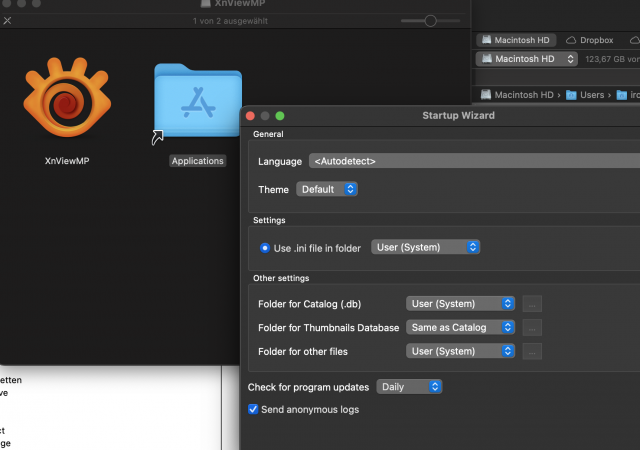This screenshot has width=640, height=450.
Task: Open the Macintosh HD volume selector
Action: pos(527,59)
